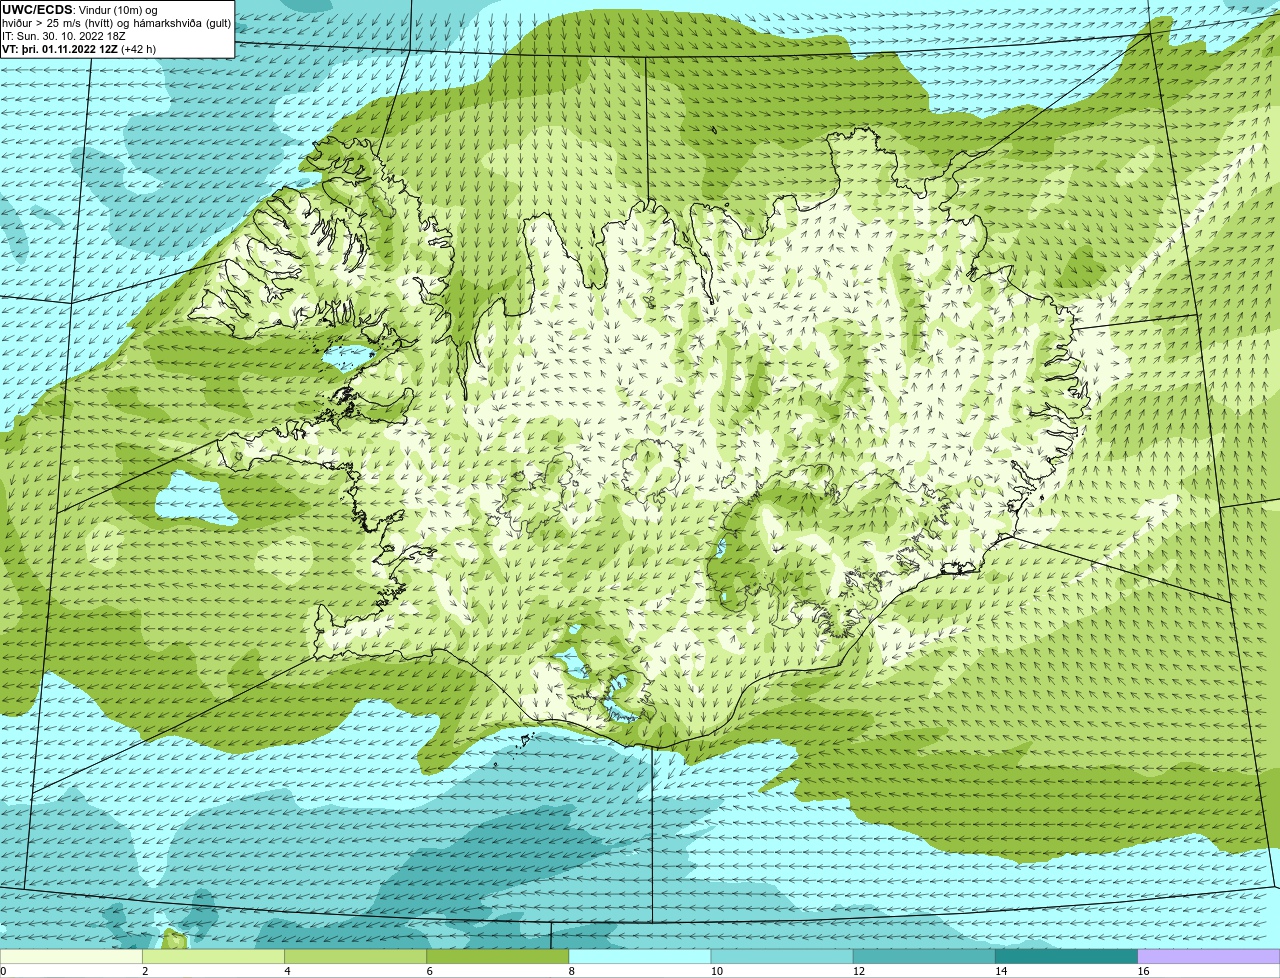
Task: Click the scale label '6' under the color bar
Action: coord(429,971)
